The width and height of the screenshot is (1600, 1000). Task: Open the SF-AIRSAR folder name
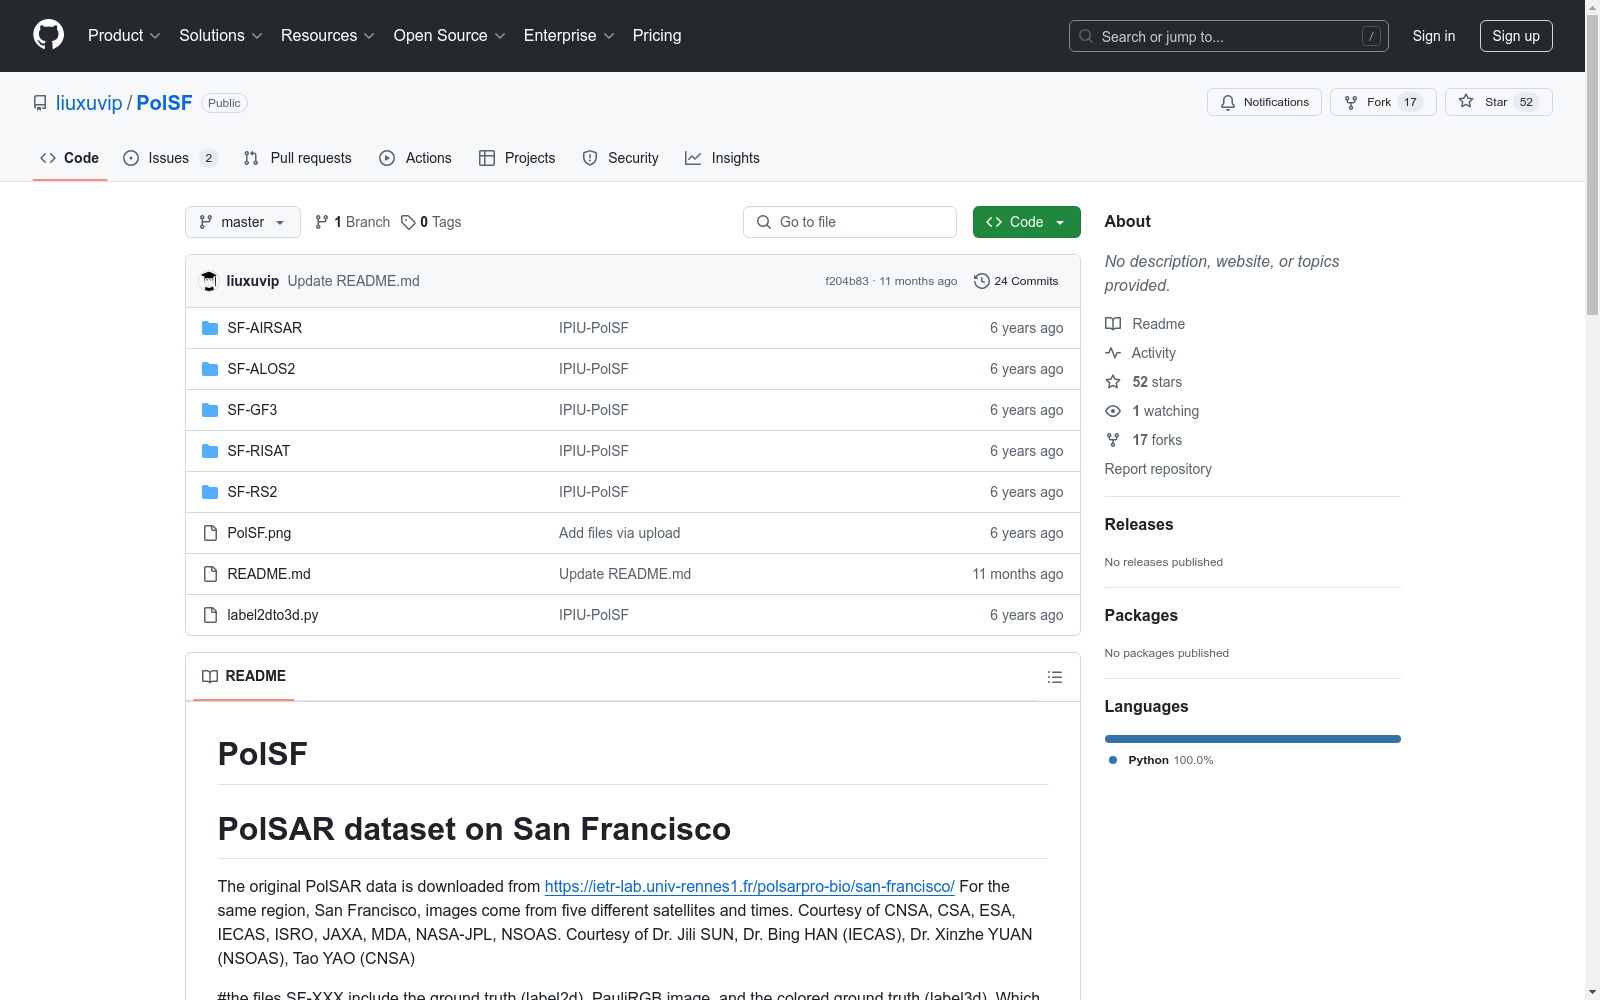tap(264, 328)
